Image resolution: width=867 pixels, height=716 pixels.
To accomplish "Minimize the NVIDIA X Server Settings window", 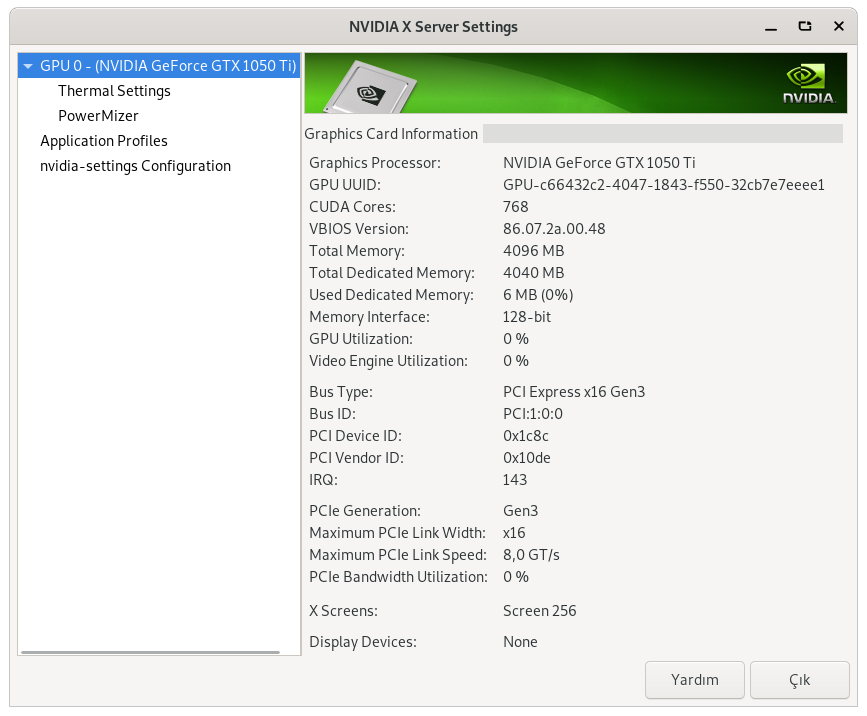I will [x=771, y=27].
